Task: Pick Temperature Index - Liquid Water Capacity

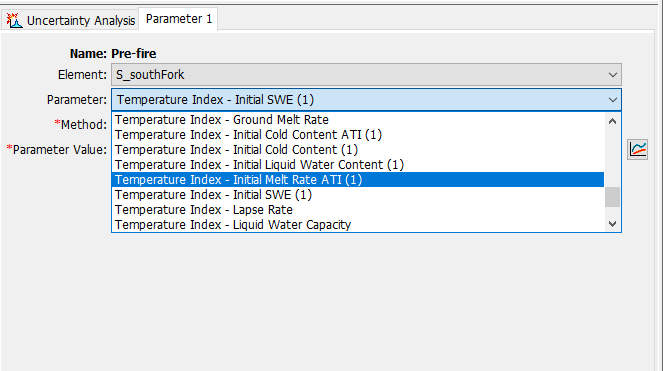Action: point(358,225)
